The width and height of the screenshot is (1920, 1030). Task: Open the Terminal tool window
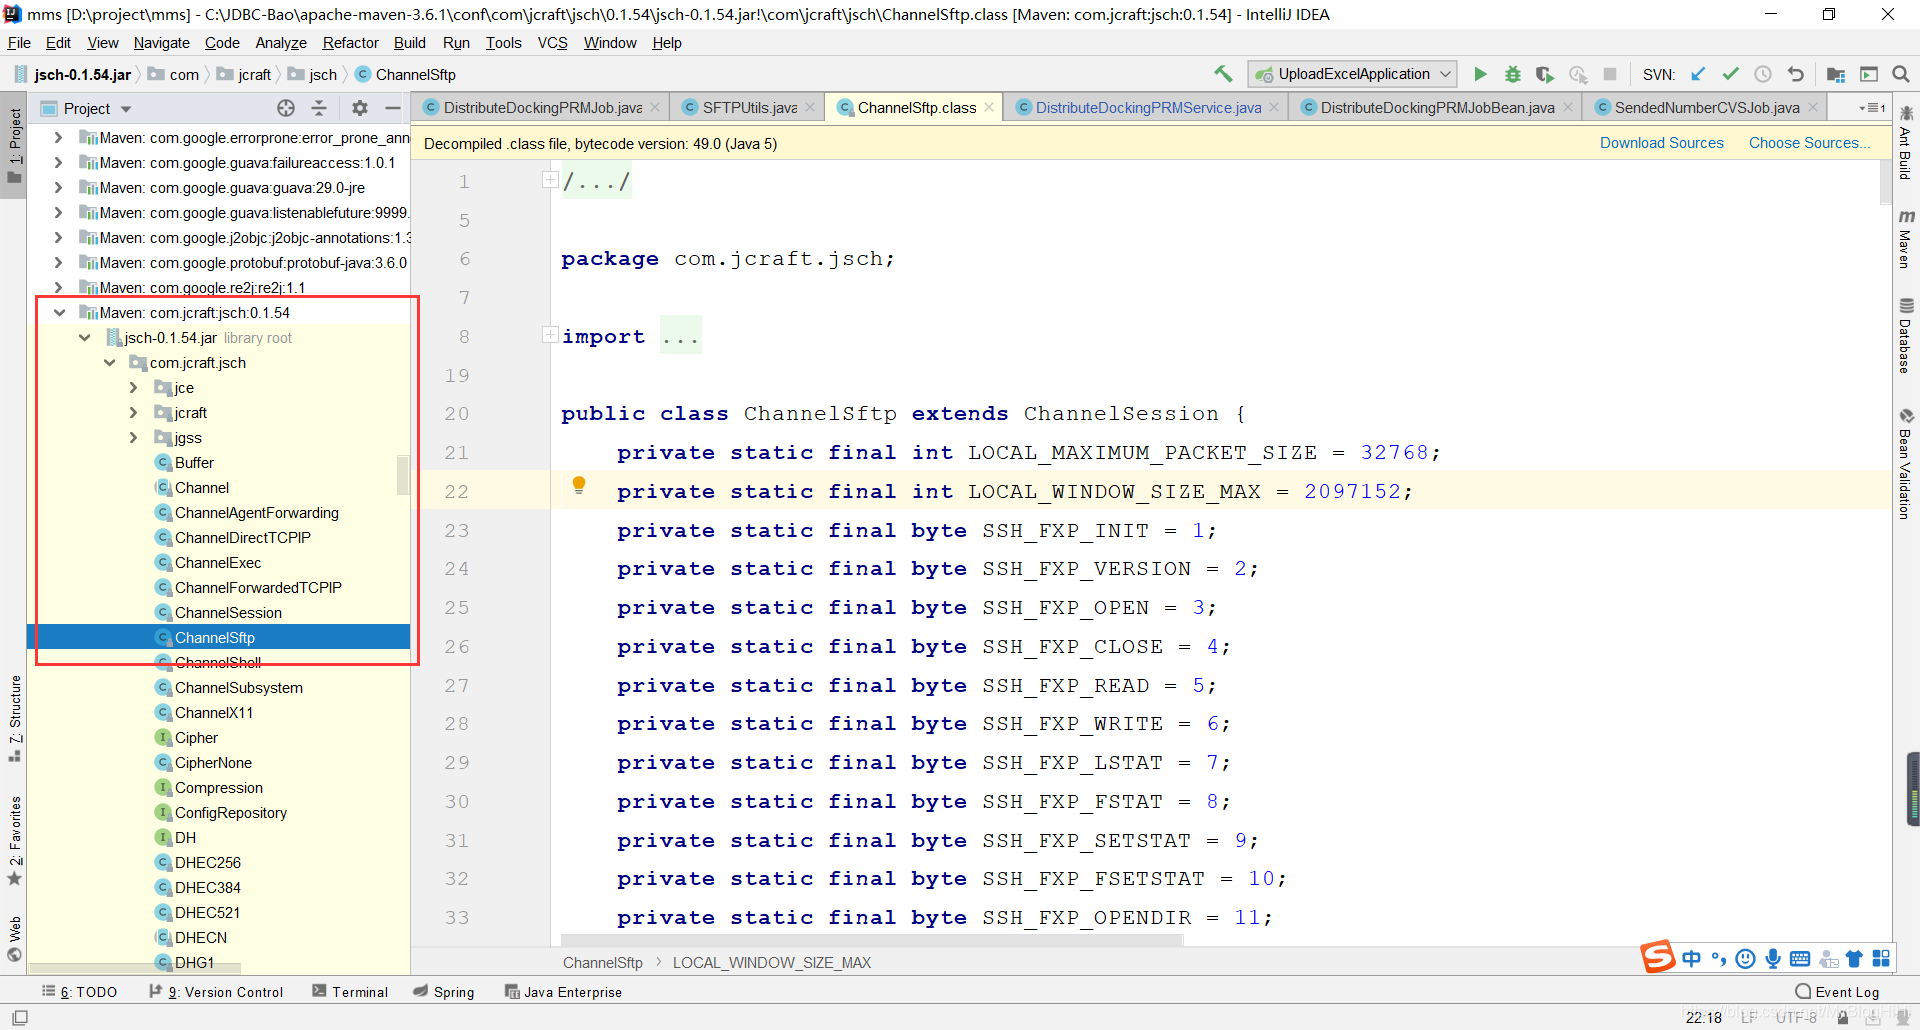pos(350,992)
